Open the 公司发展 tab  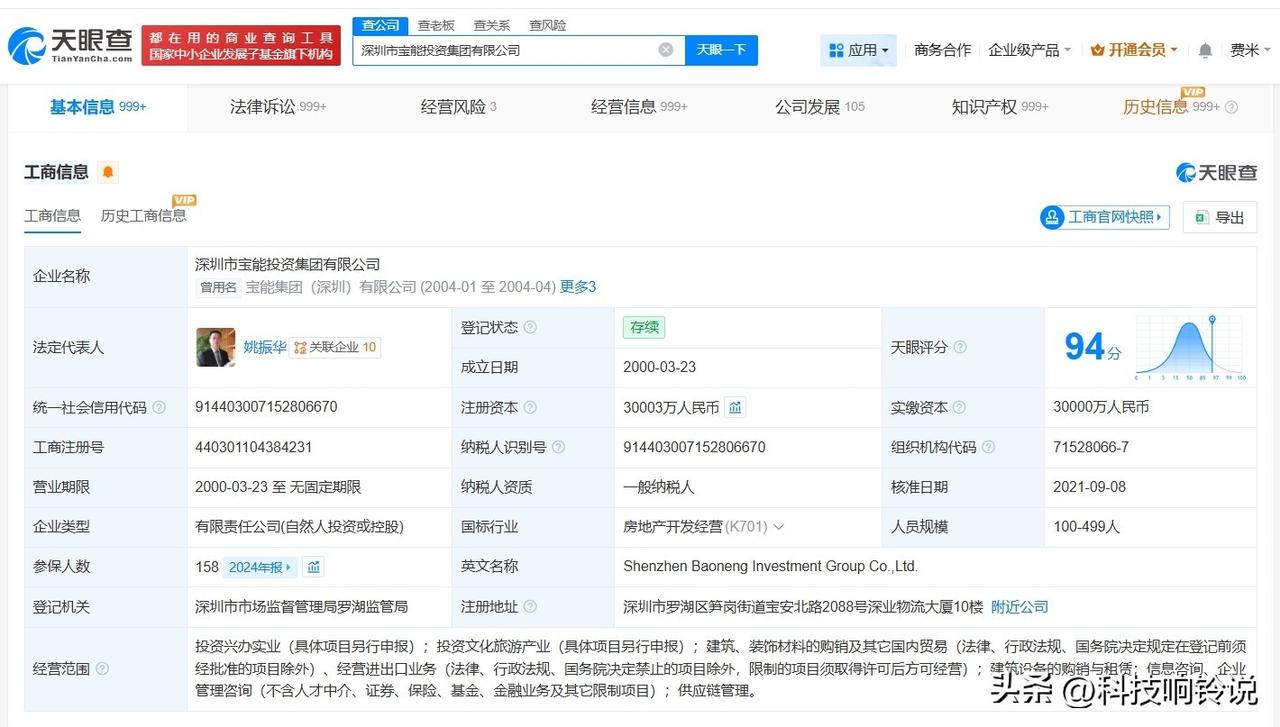point(820,107)
